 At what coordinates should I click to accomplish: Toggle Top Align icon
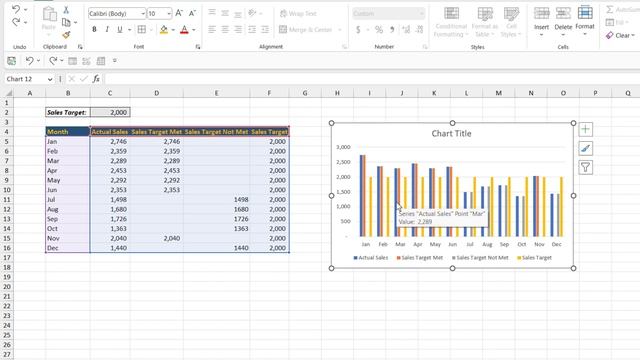(212, 13)
